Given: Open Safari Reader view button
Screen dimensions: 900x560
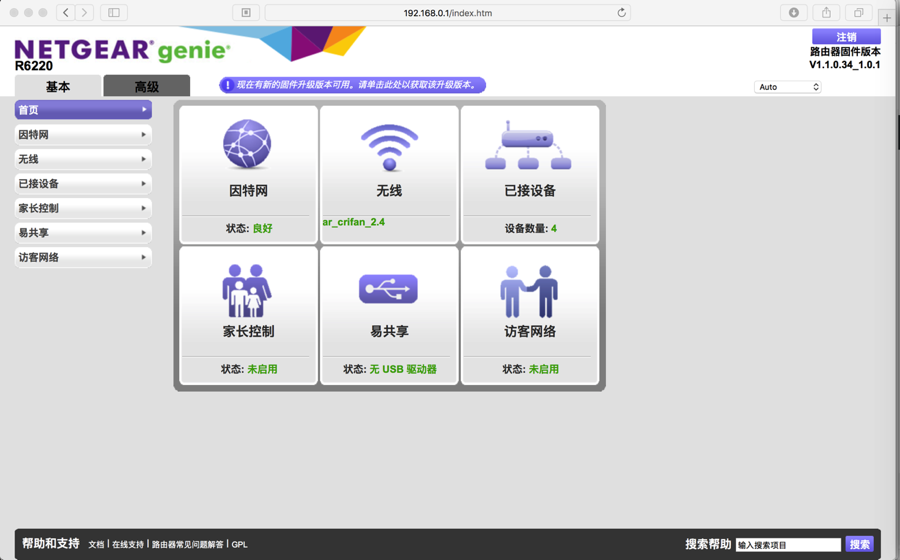Looking at the screenshot, I should click(x=246, y=13).
